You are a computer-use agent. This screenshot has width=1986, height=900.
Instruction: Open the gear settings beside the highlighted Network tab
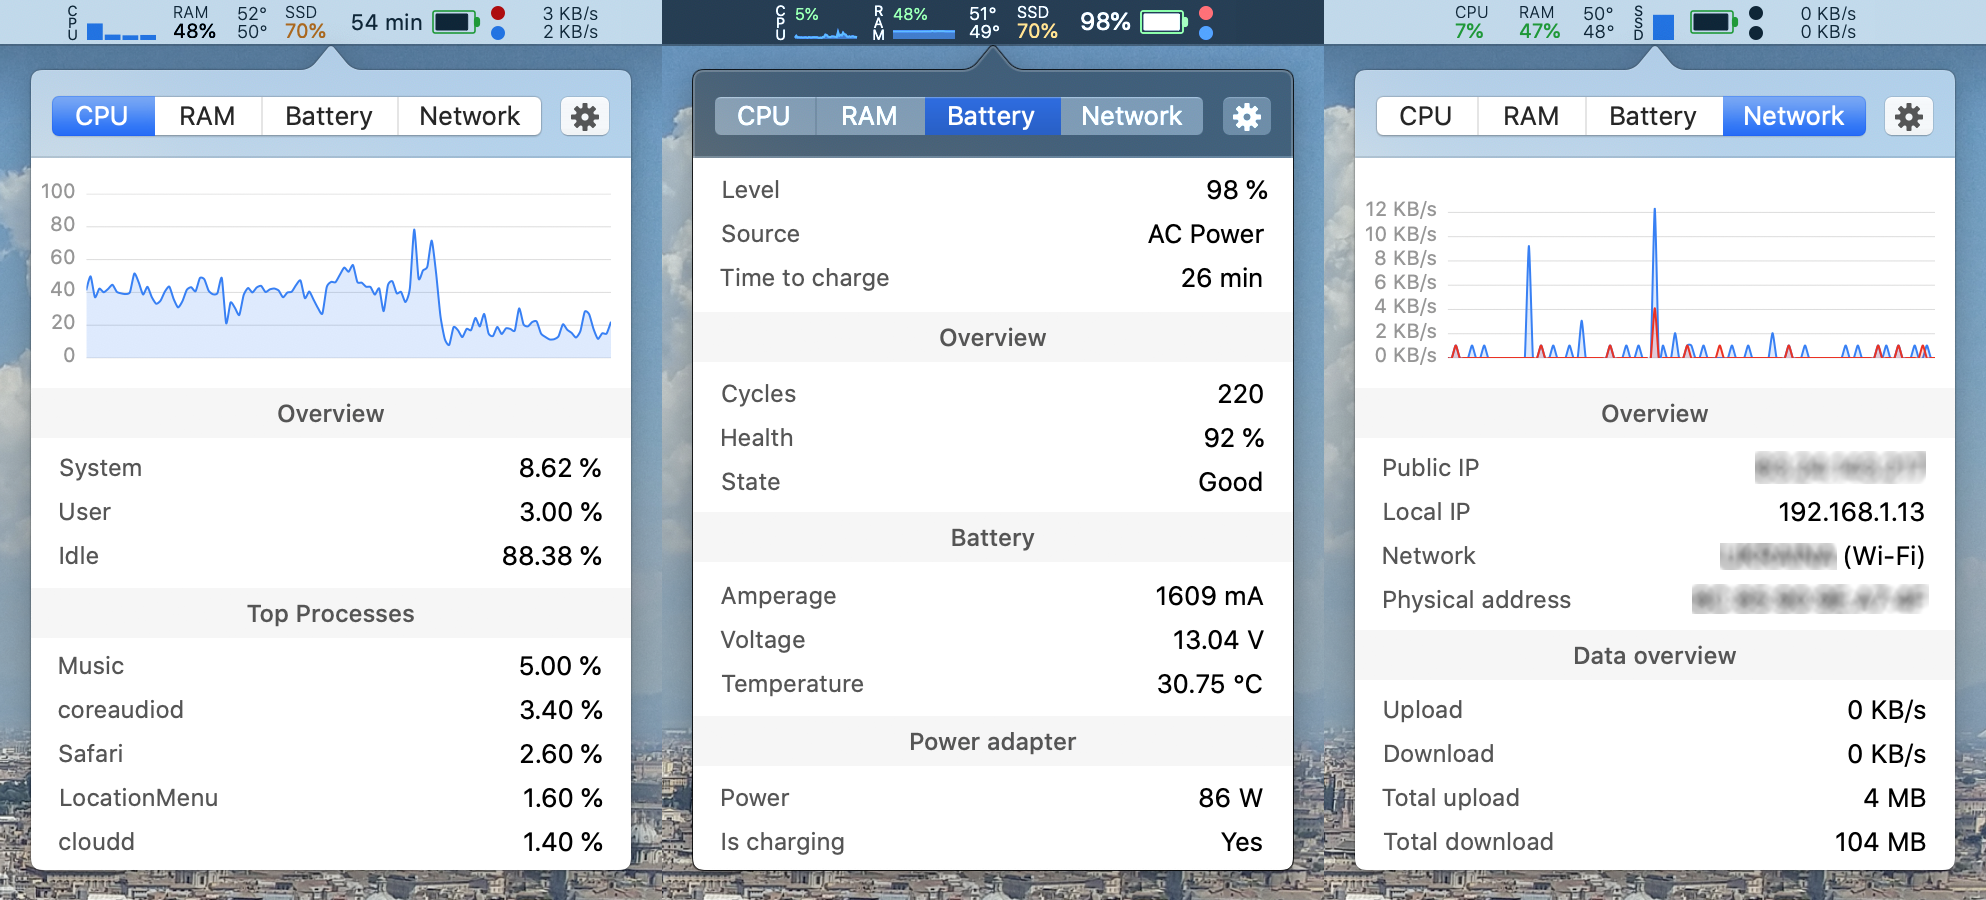point(1908,117)
